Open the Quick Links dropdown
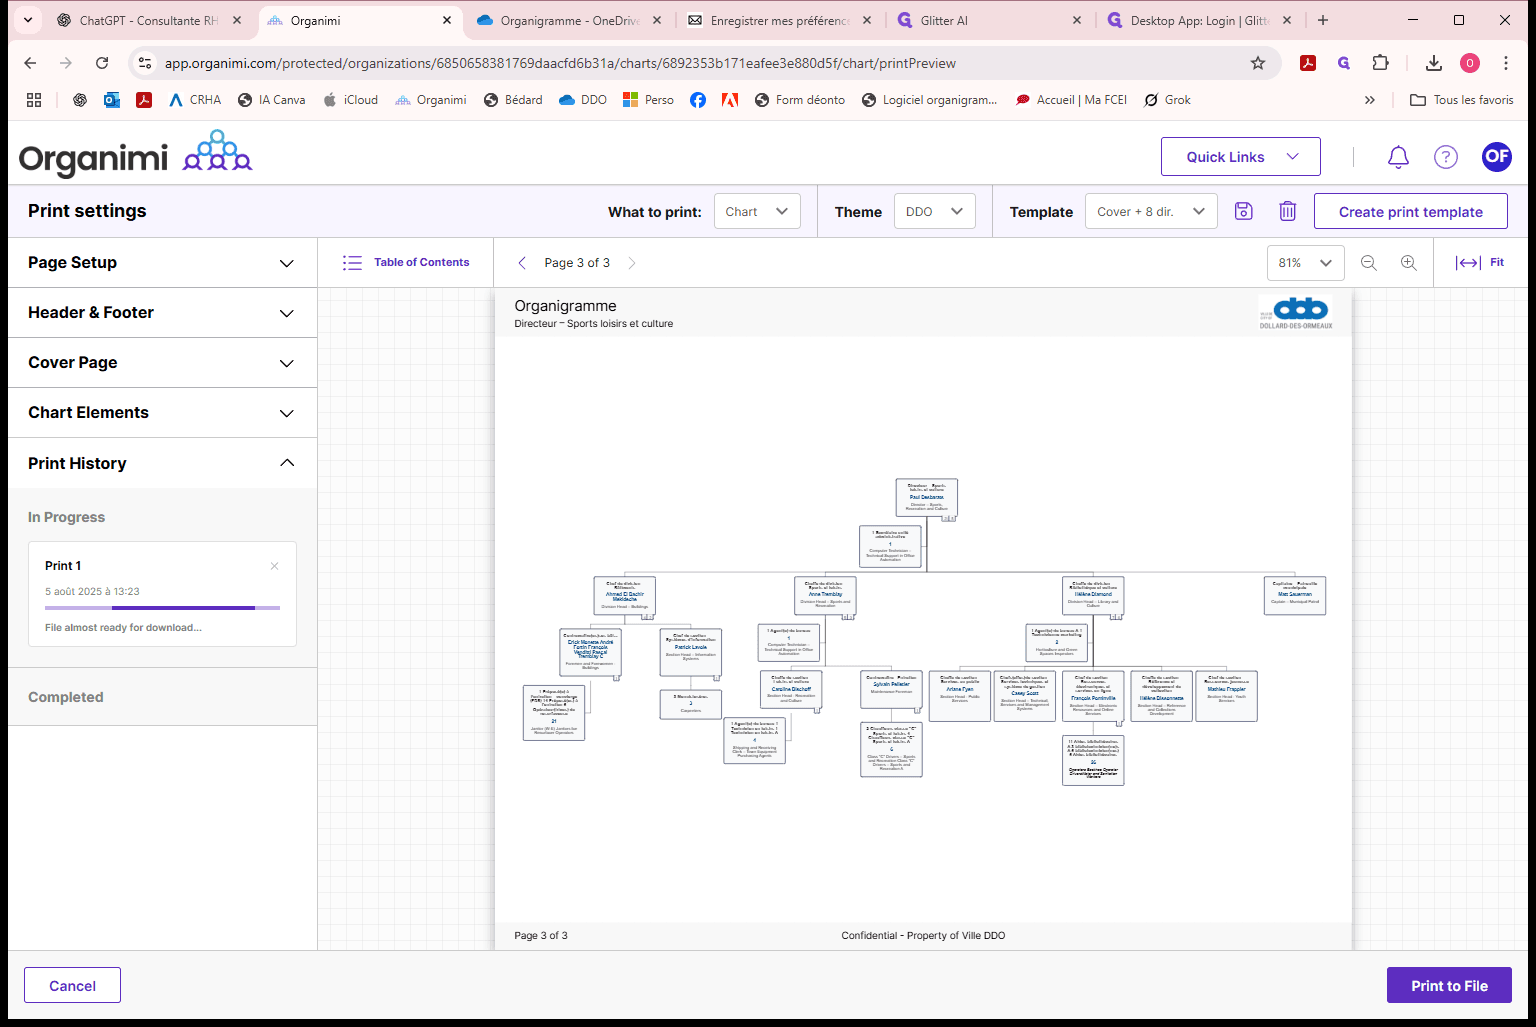This screenshot has height=1027, width=1536. tap(1241, 157)
